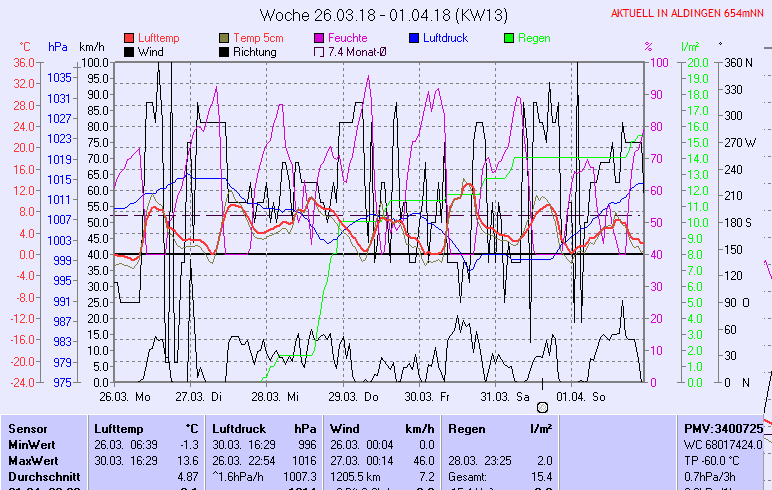
Task: Click the green Regen legend square
Action: coord(510,38)
